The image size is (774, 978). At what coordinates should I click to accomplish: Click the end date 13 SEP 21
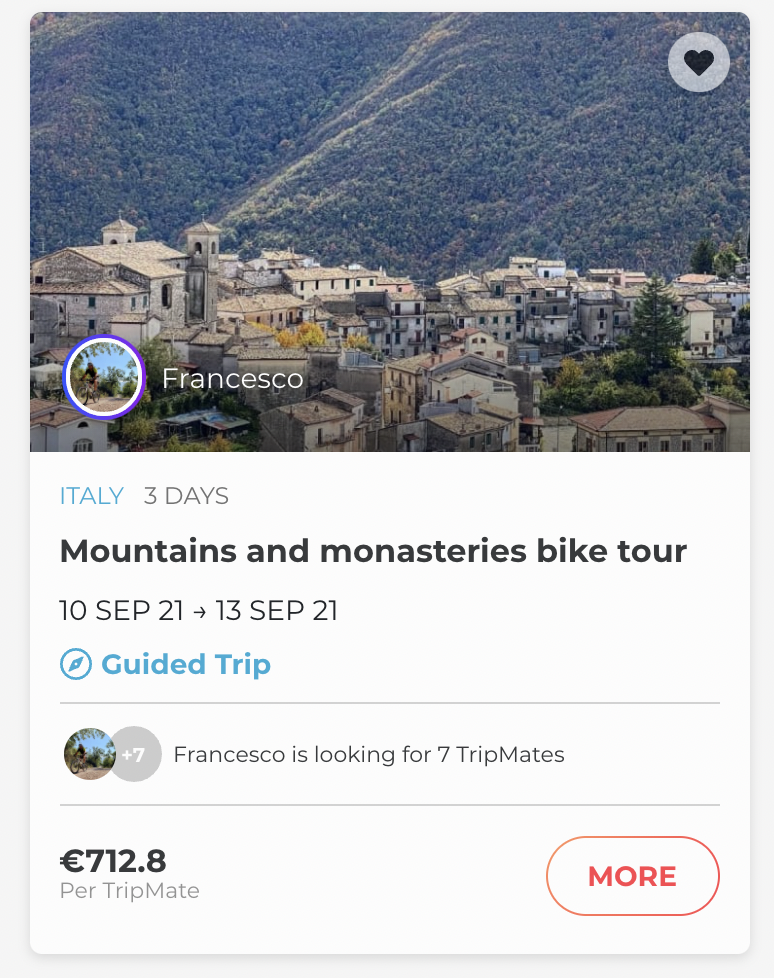(276, 610)
